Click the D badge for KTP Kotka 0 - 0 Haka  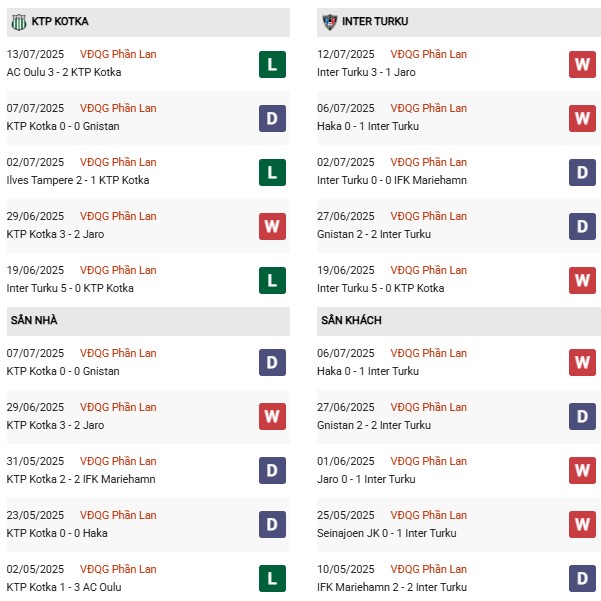(x=272, y=525)
